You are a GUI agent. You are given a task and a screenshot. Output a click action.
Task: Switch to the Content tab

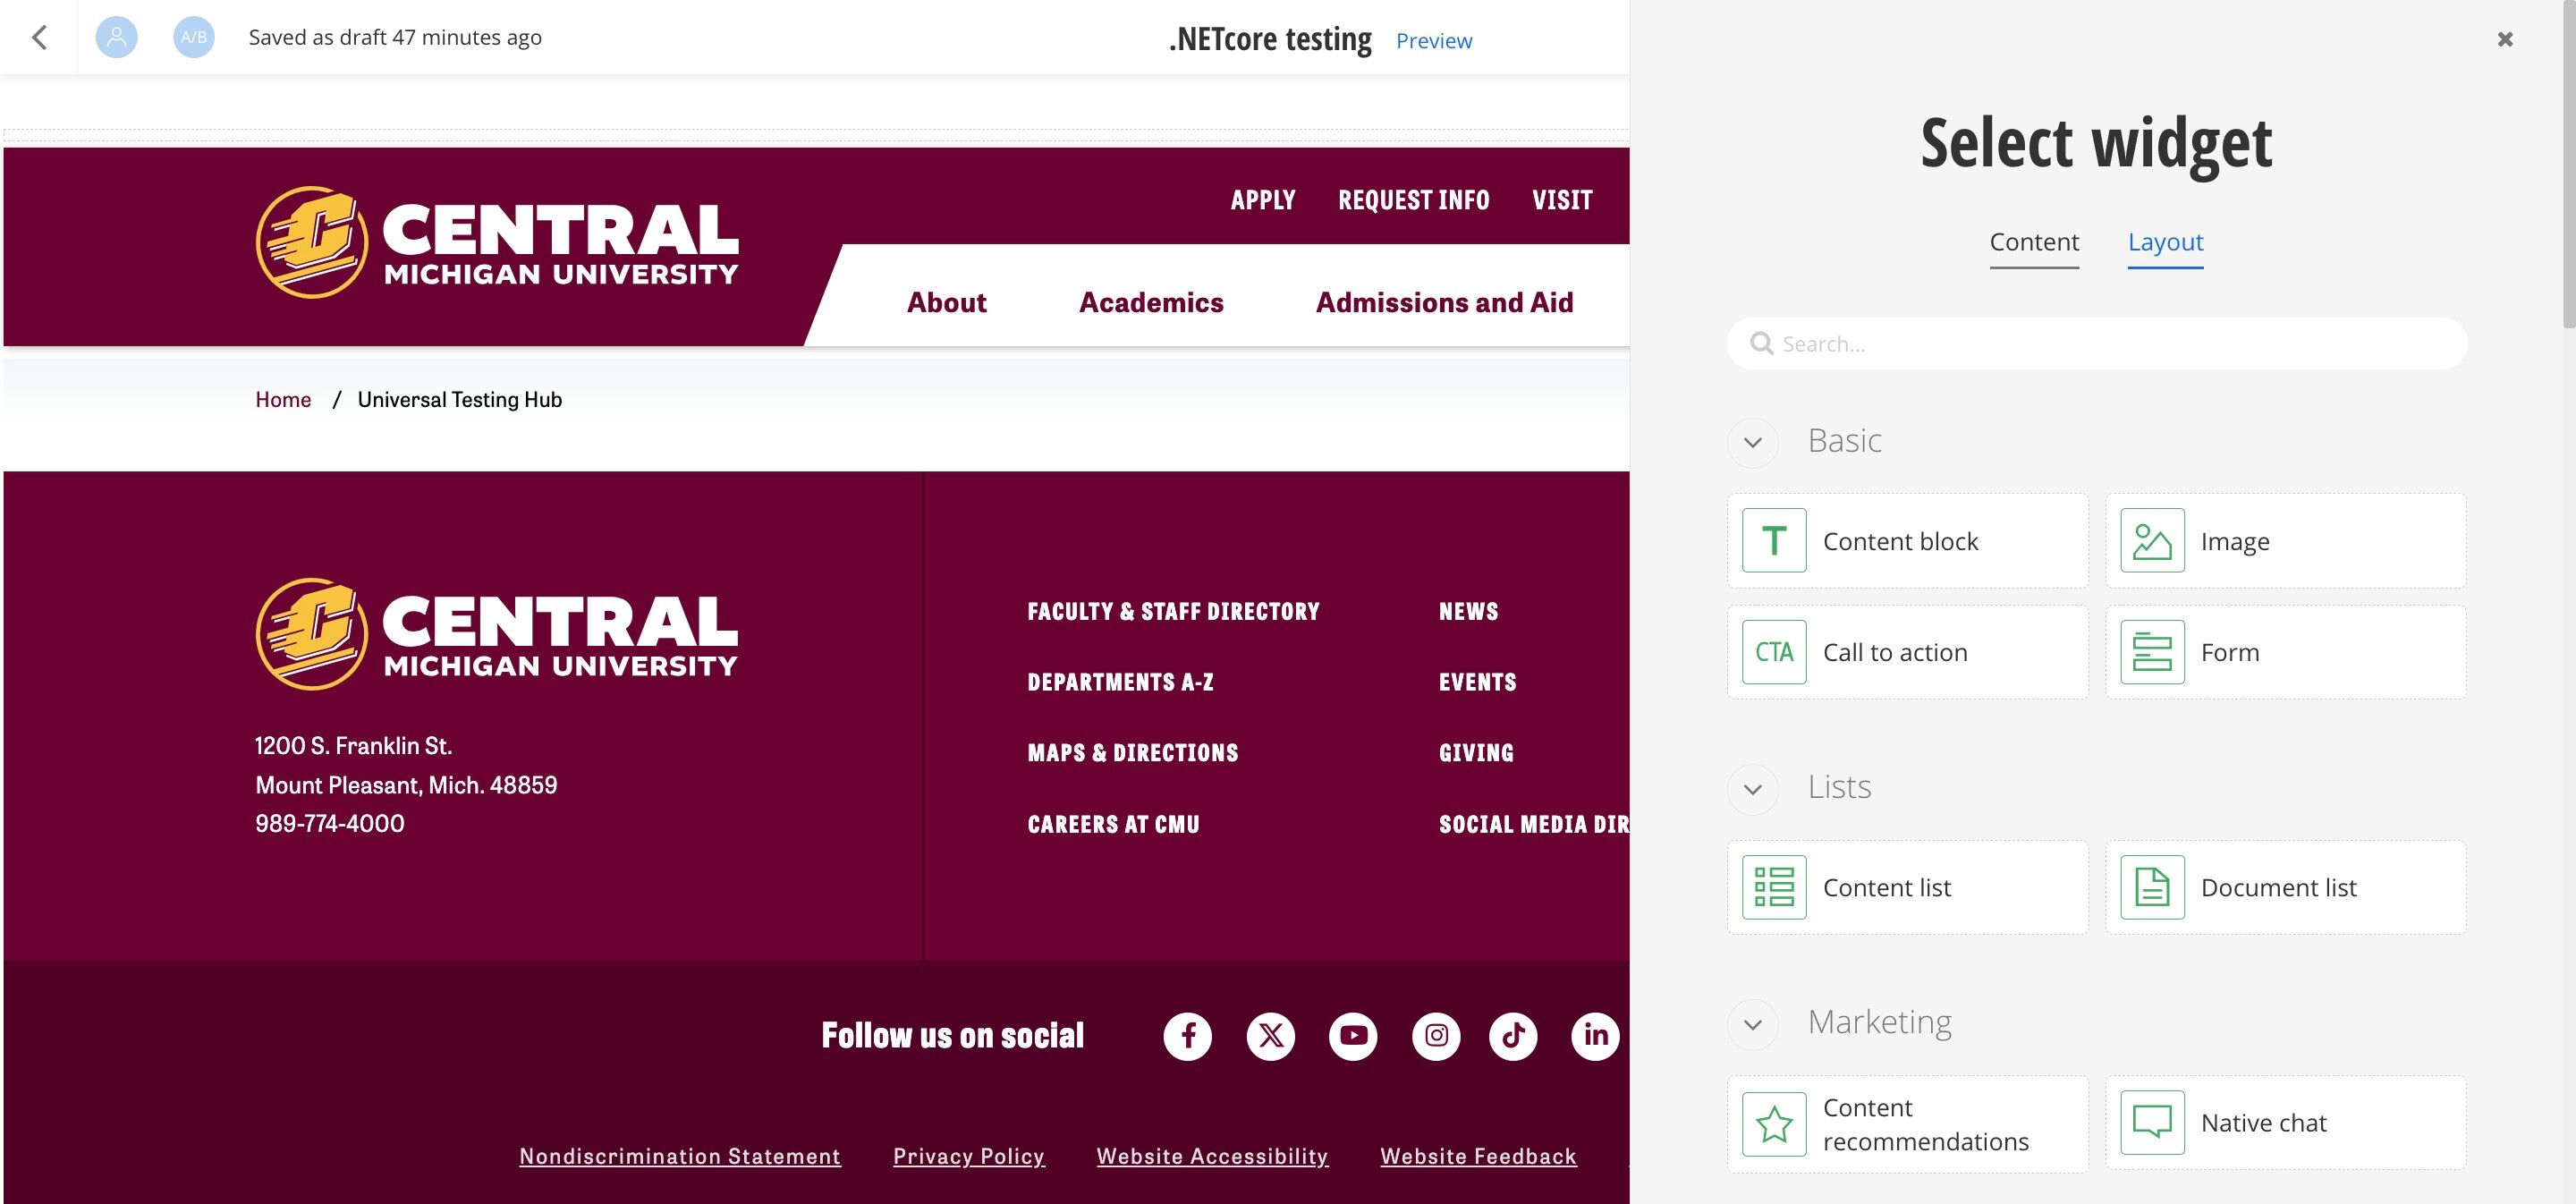(x=2034, y=242)
